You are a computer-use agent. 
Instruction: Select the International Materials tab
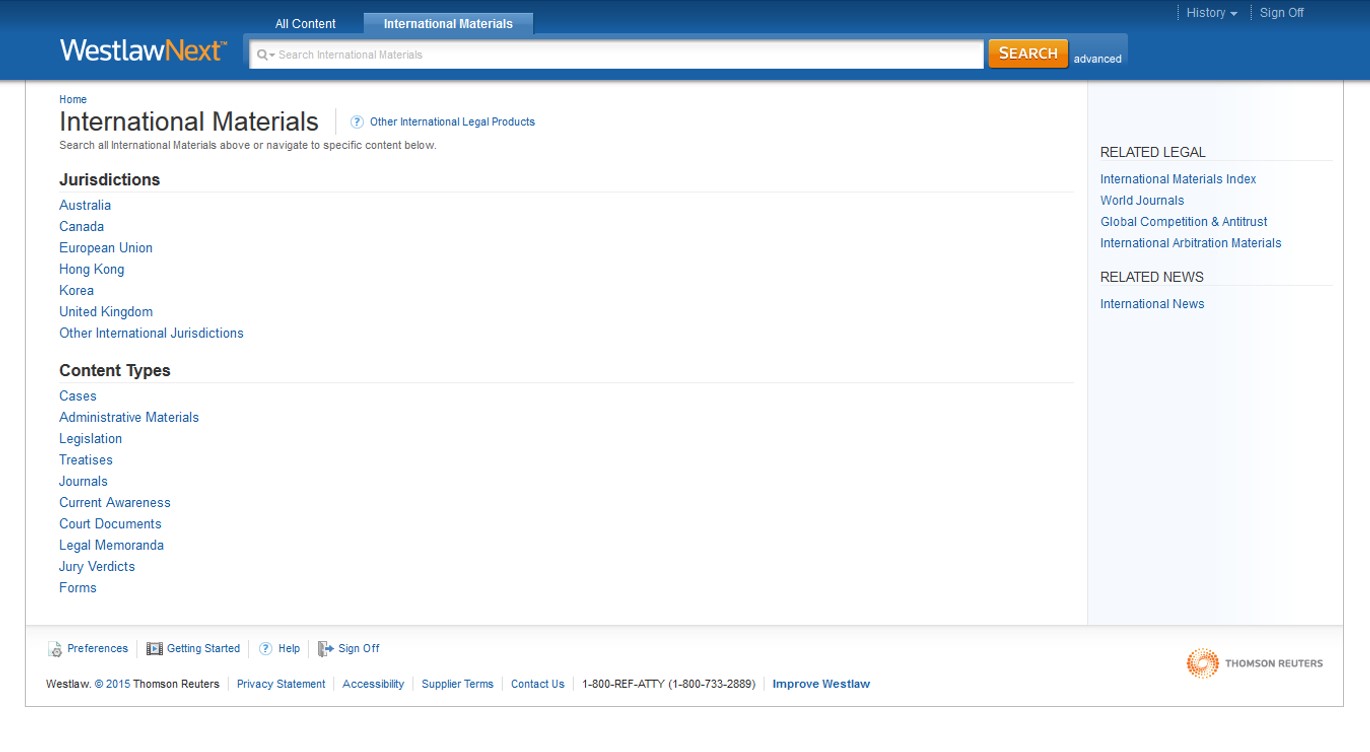coord(448,24)
